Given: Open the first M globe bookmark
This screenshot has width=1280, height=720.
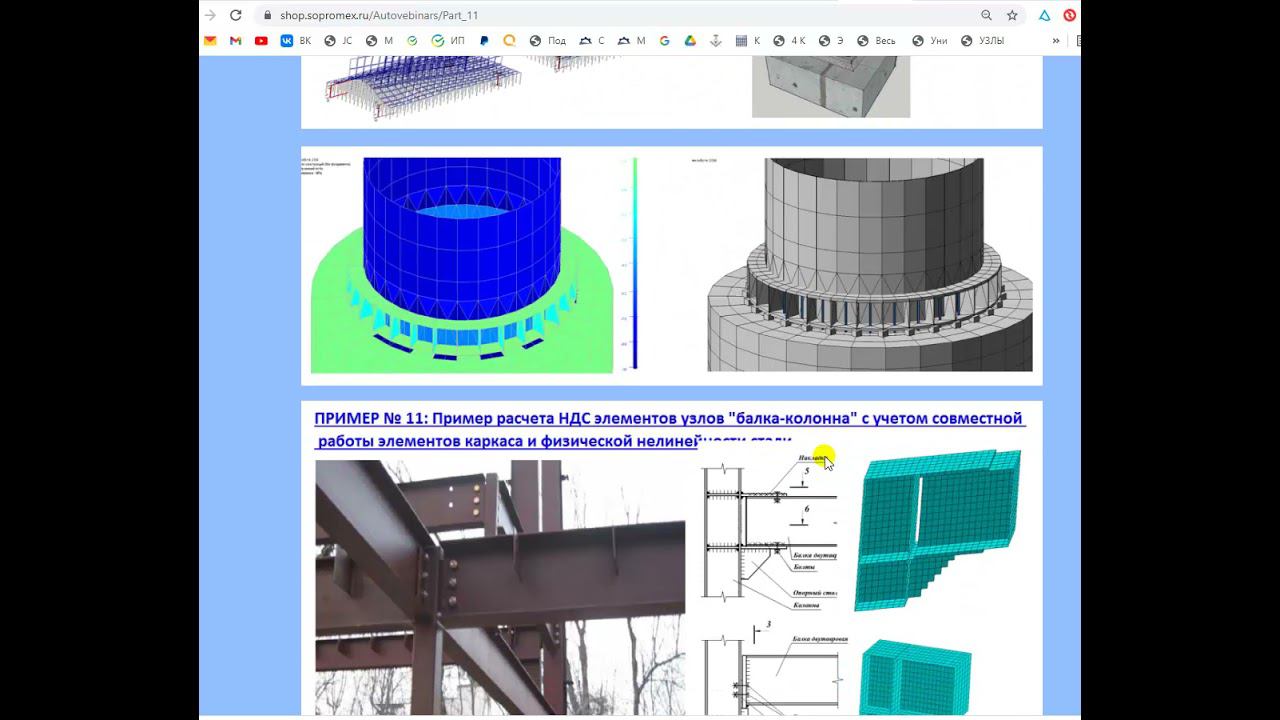Looking at the screenshot, I should tap(379, 41).
